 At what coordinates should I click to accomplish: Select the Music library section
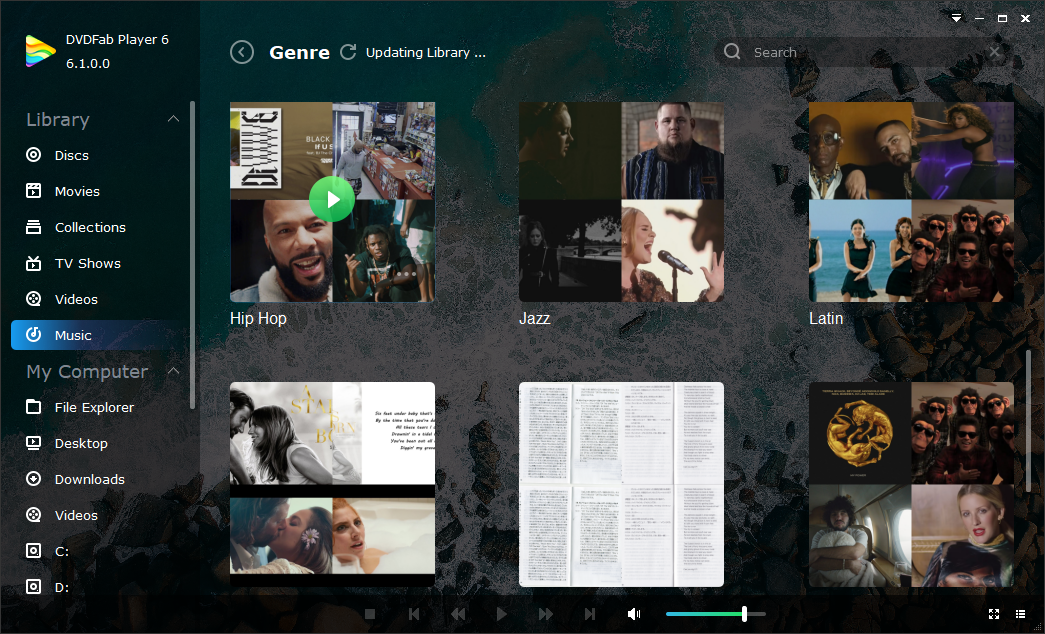pyautogui.click(x=100, y=335)
